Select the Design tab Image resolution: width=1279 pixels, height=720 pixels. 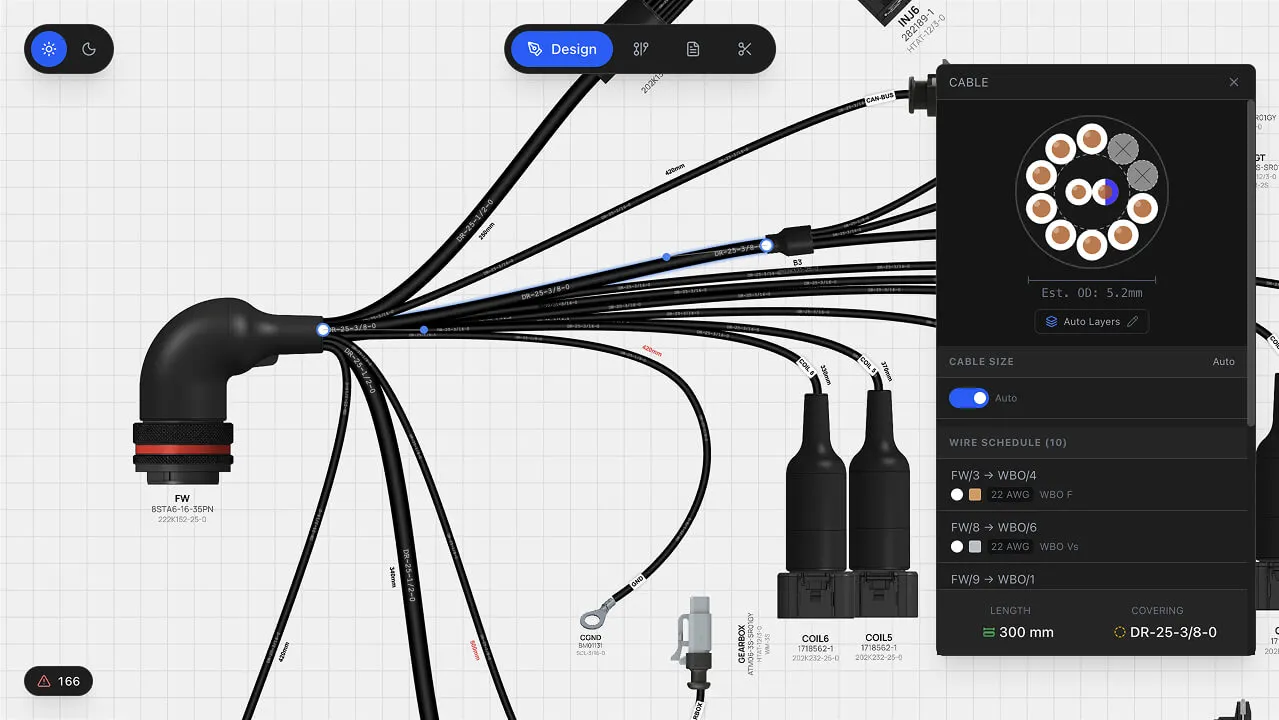coord(562,49)
